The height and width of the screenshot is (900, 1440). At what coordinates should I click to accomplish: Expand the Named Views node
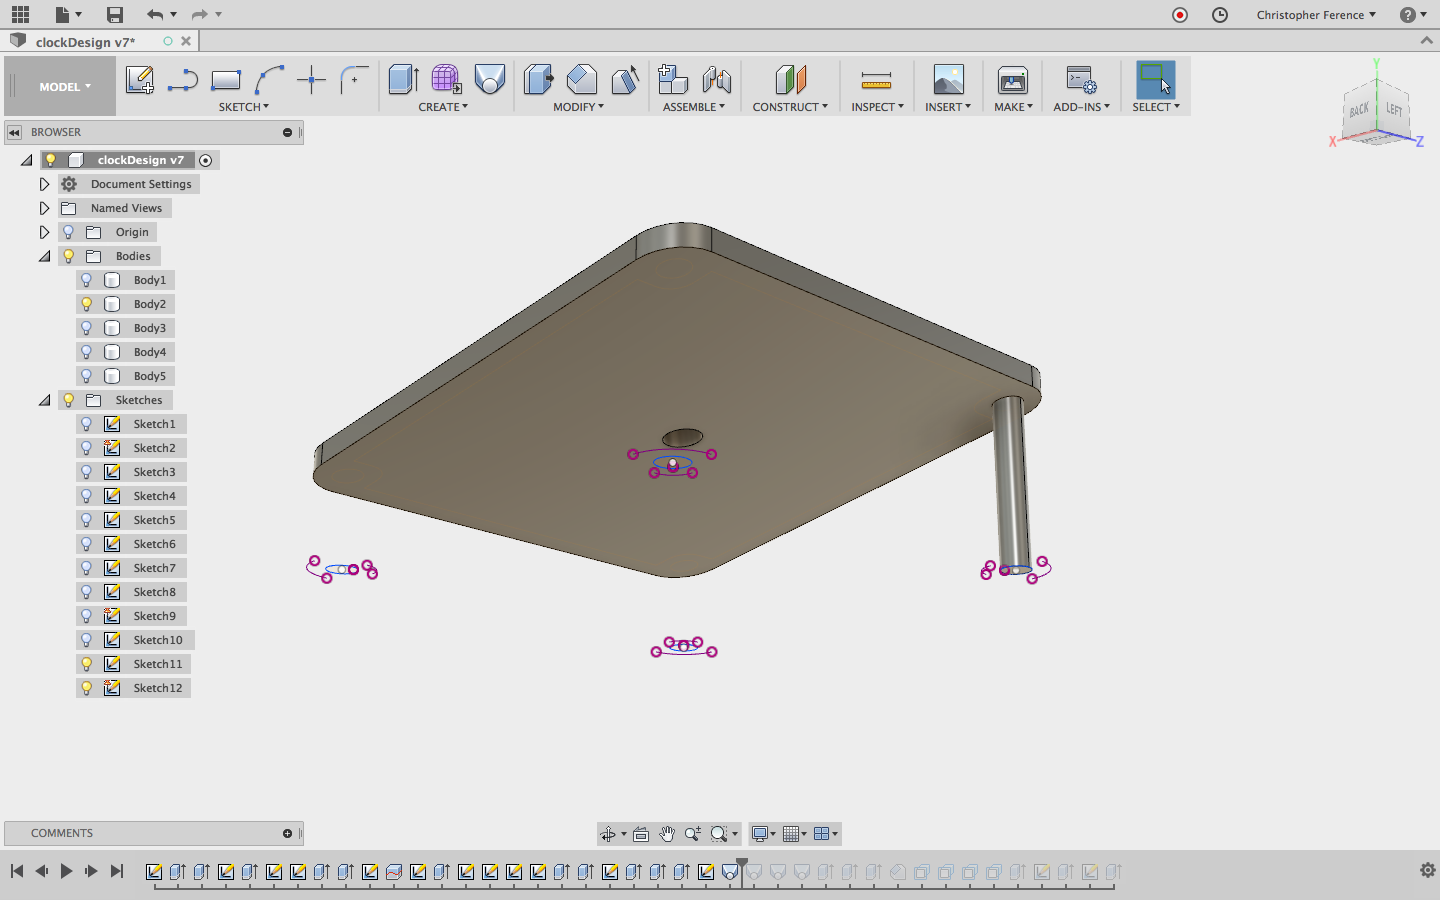[x=44, y=208]
